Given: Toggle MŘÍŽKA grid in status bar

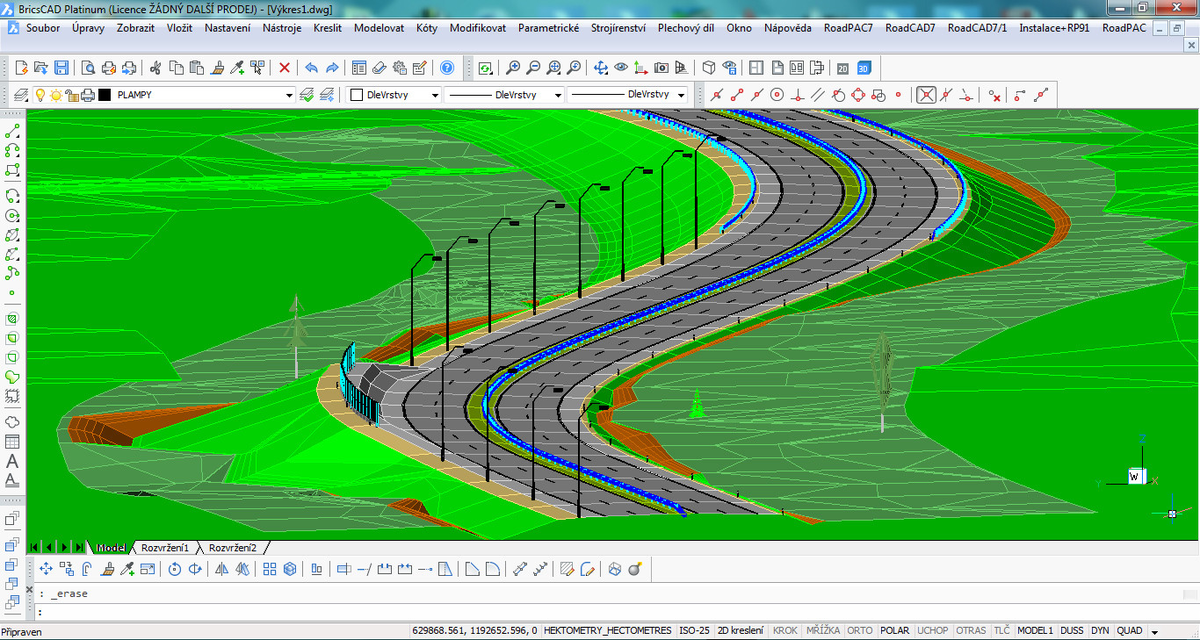Looking at the screenshot, I should coord(823,631).
